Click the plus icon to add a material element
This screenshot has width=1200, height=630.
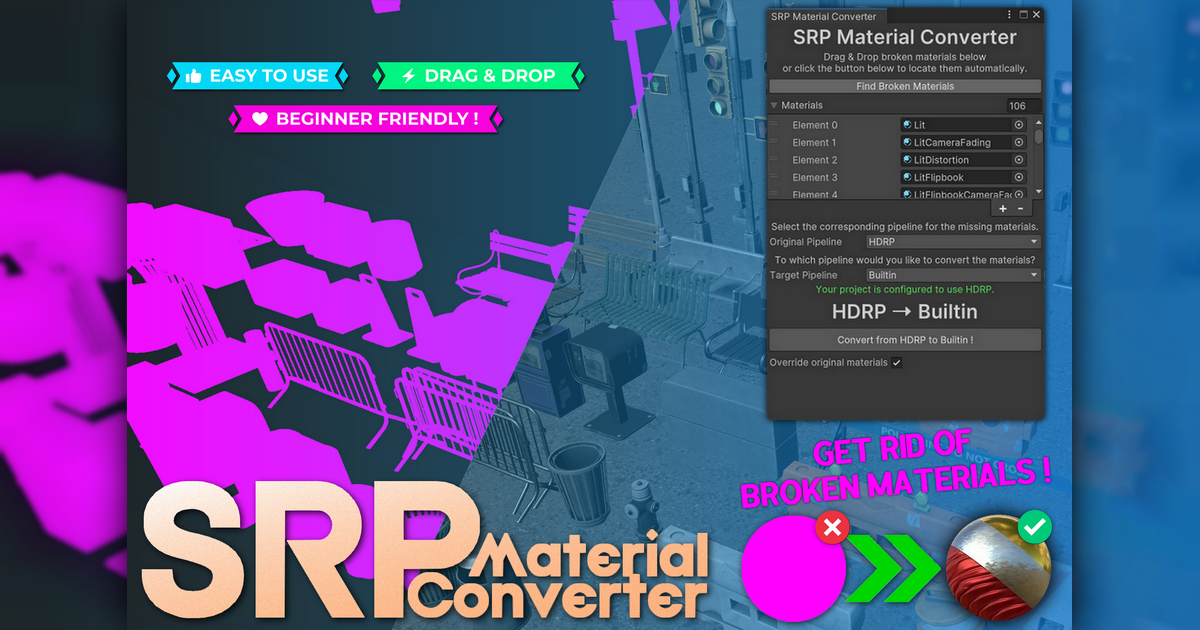click(1003, 208)
